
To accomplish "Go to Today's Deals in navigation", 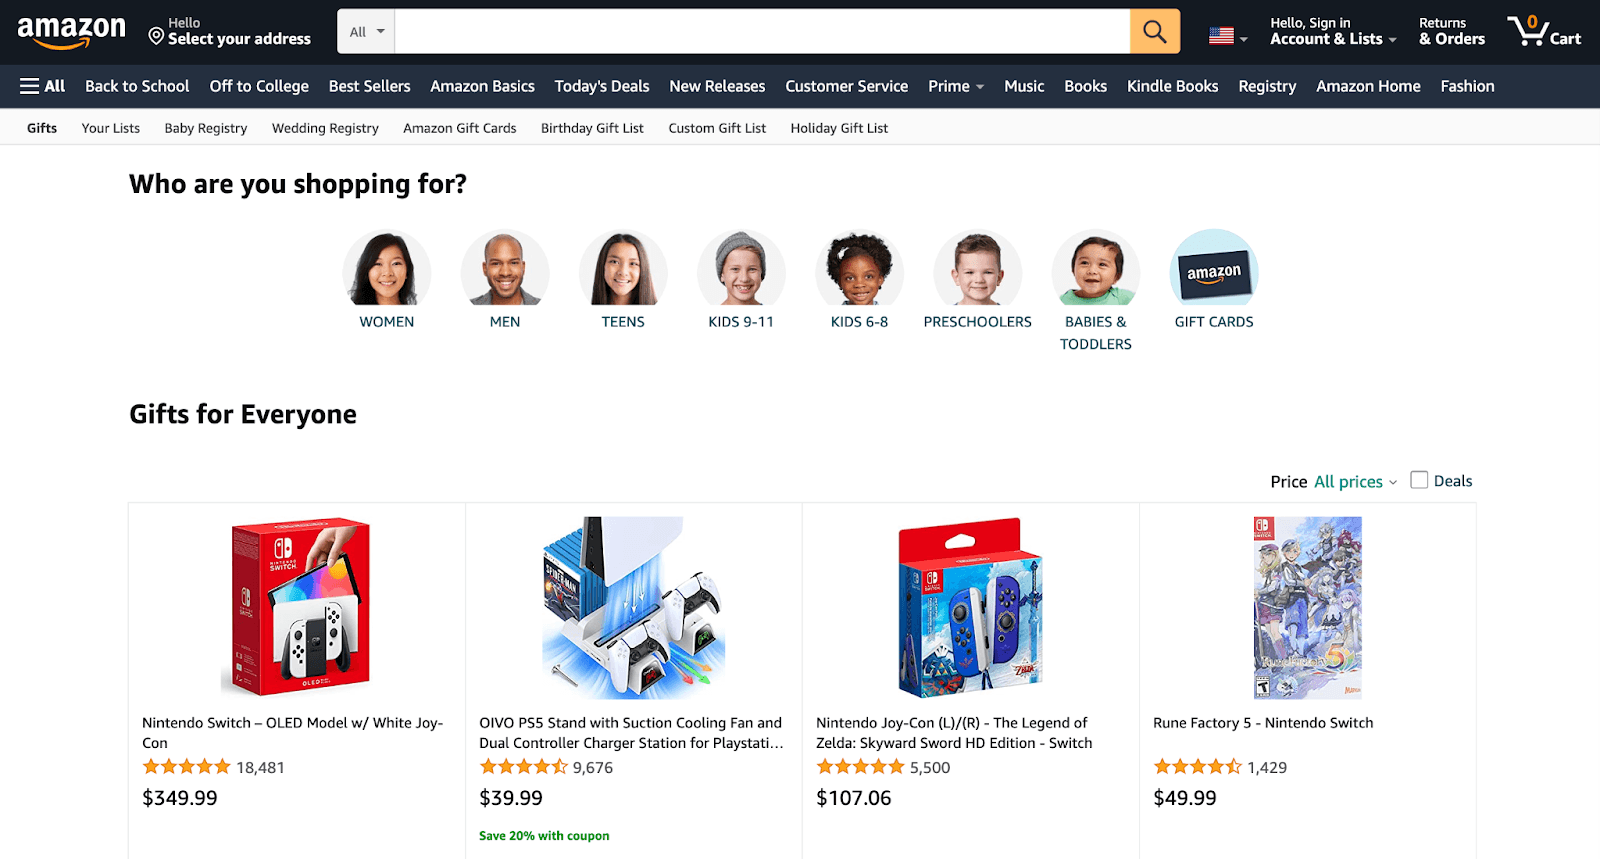I will [x=602, y=86].
